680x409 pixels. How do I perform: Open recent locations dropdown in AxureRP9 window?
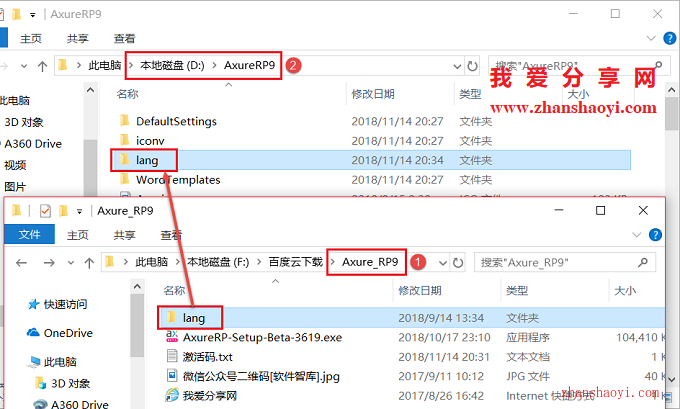tap(24, 66)
